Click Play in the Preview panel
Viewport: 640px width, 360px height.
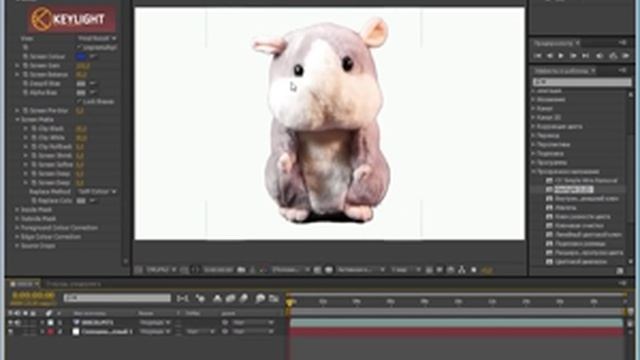(561, 56)
